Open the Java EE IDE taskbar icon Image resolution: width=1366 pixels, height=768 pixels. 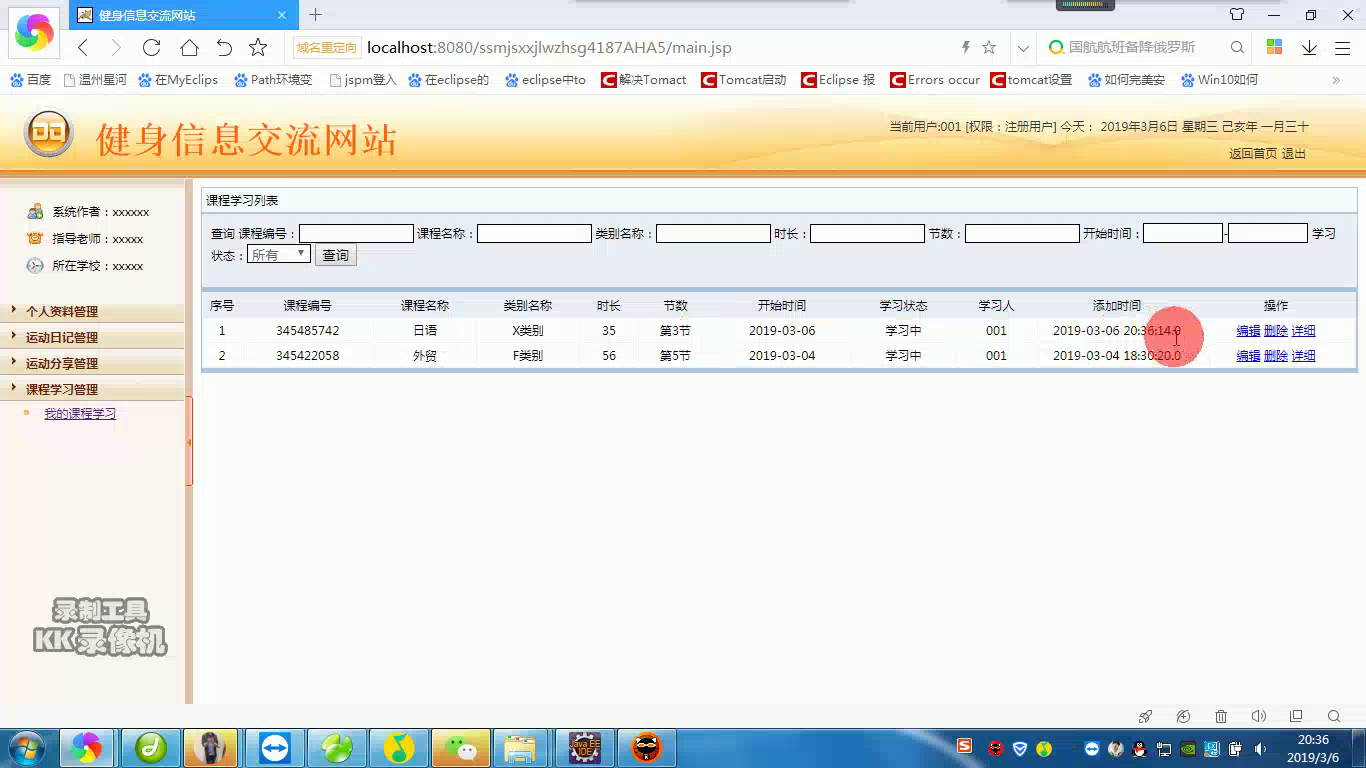pos(584,748)
